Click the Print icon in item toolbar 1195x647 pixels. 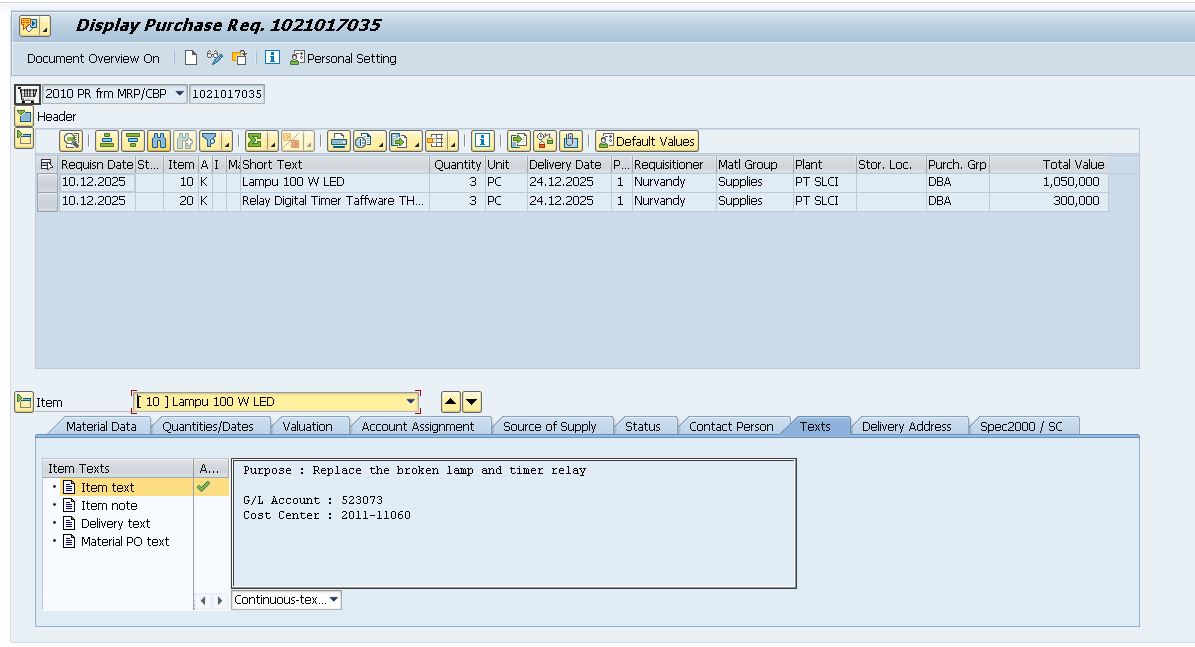coord(339,141)
